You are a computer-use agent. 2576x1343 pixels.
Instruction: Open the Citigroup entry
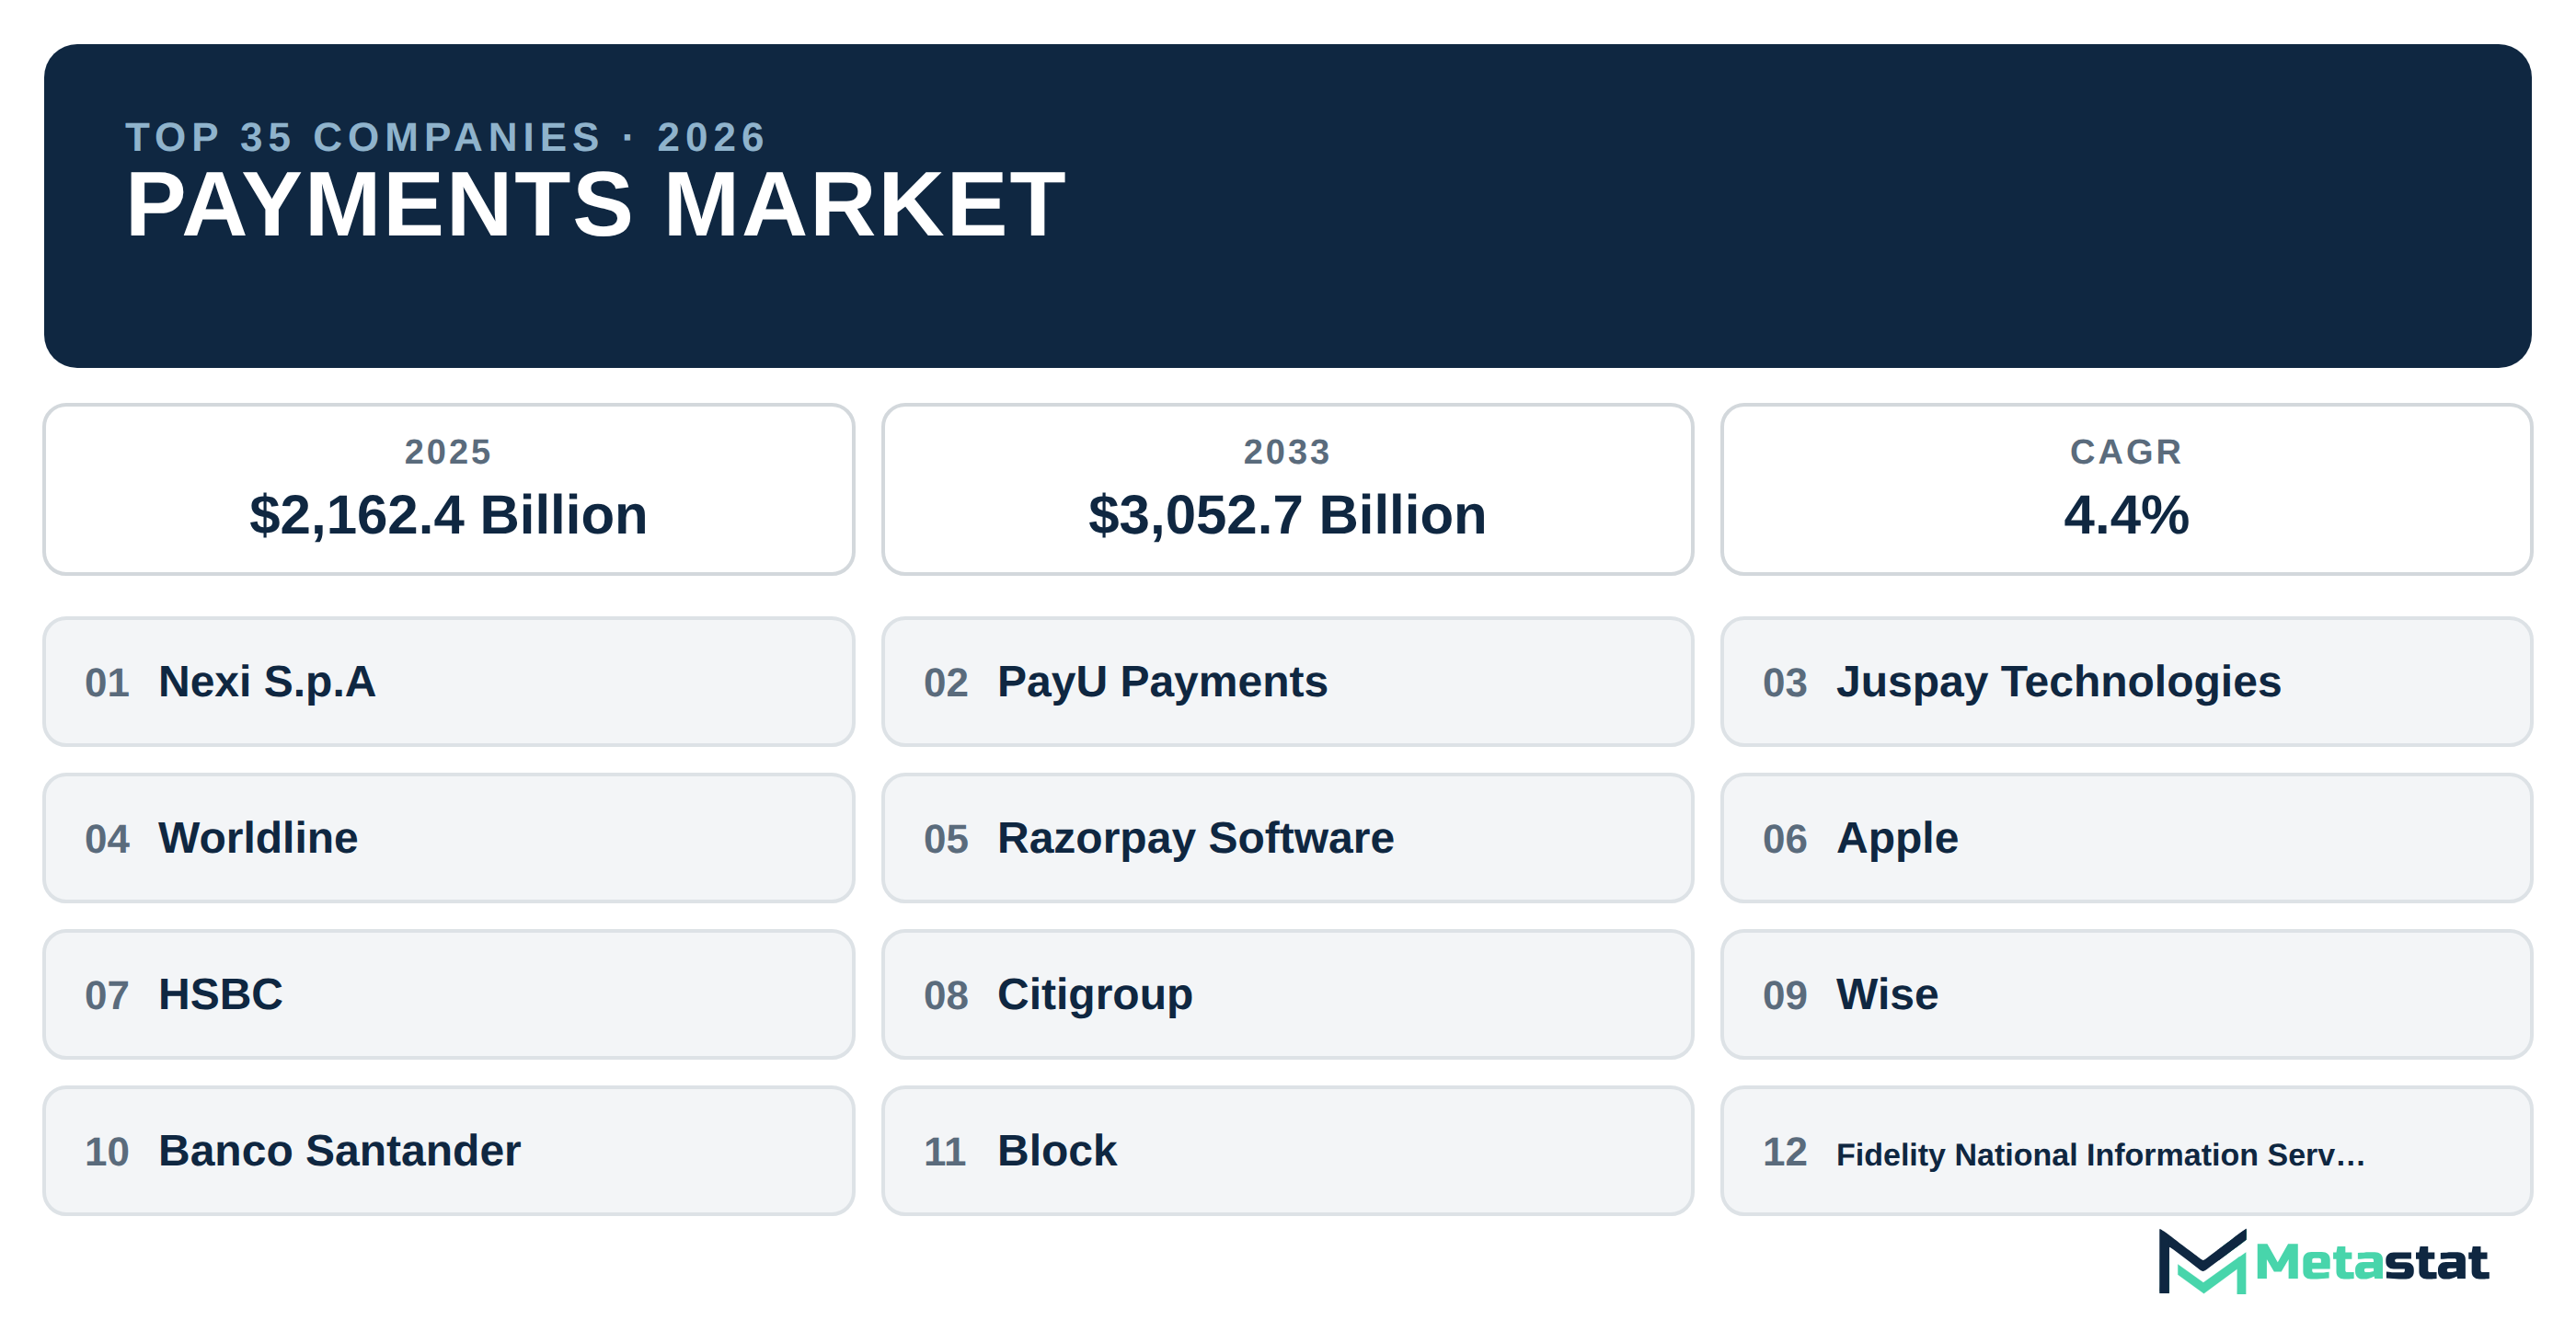point(1287,994)
